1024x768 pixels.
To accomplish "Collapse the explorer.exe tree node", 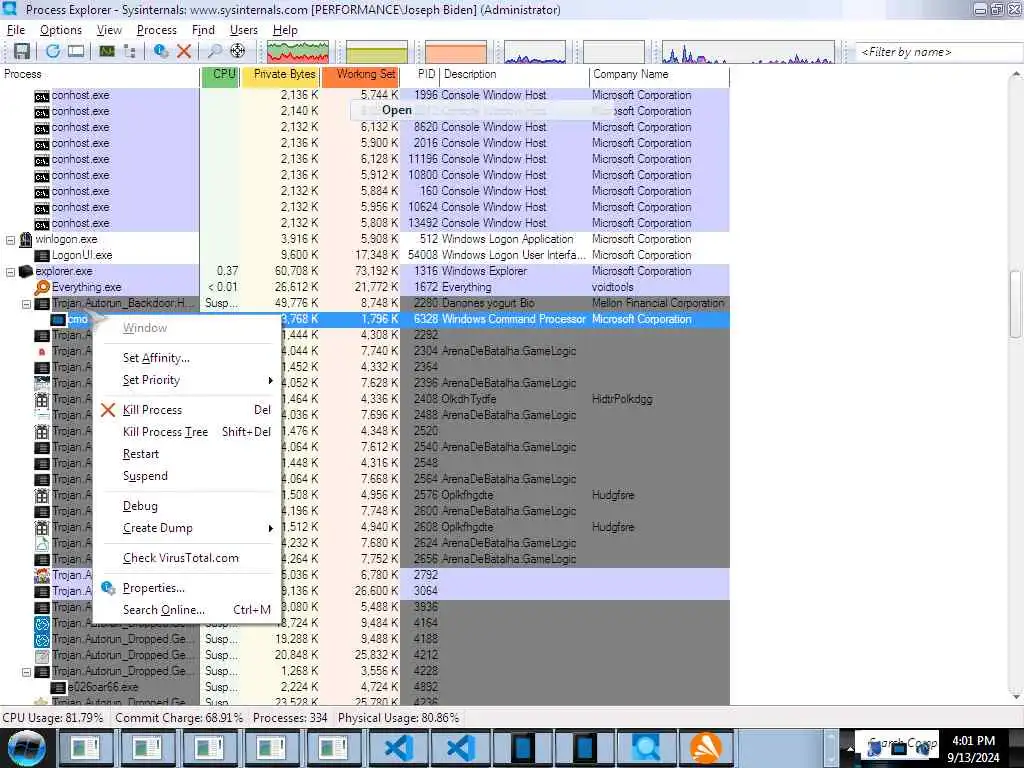I will pos(10,272).
